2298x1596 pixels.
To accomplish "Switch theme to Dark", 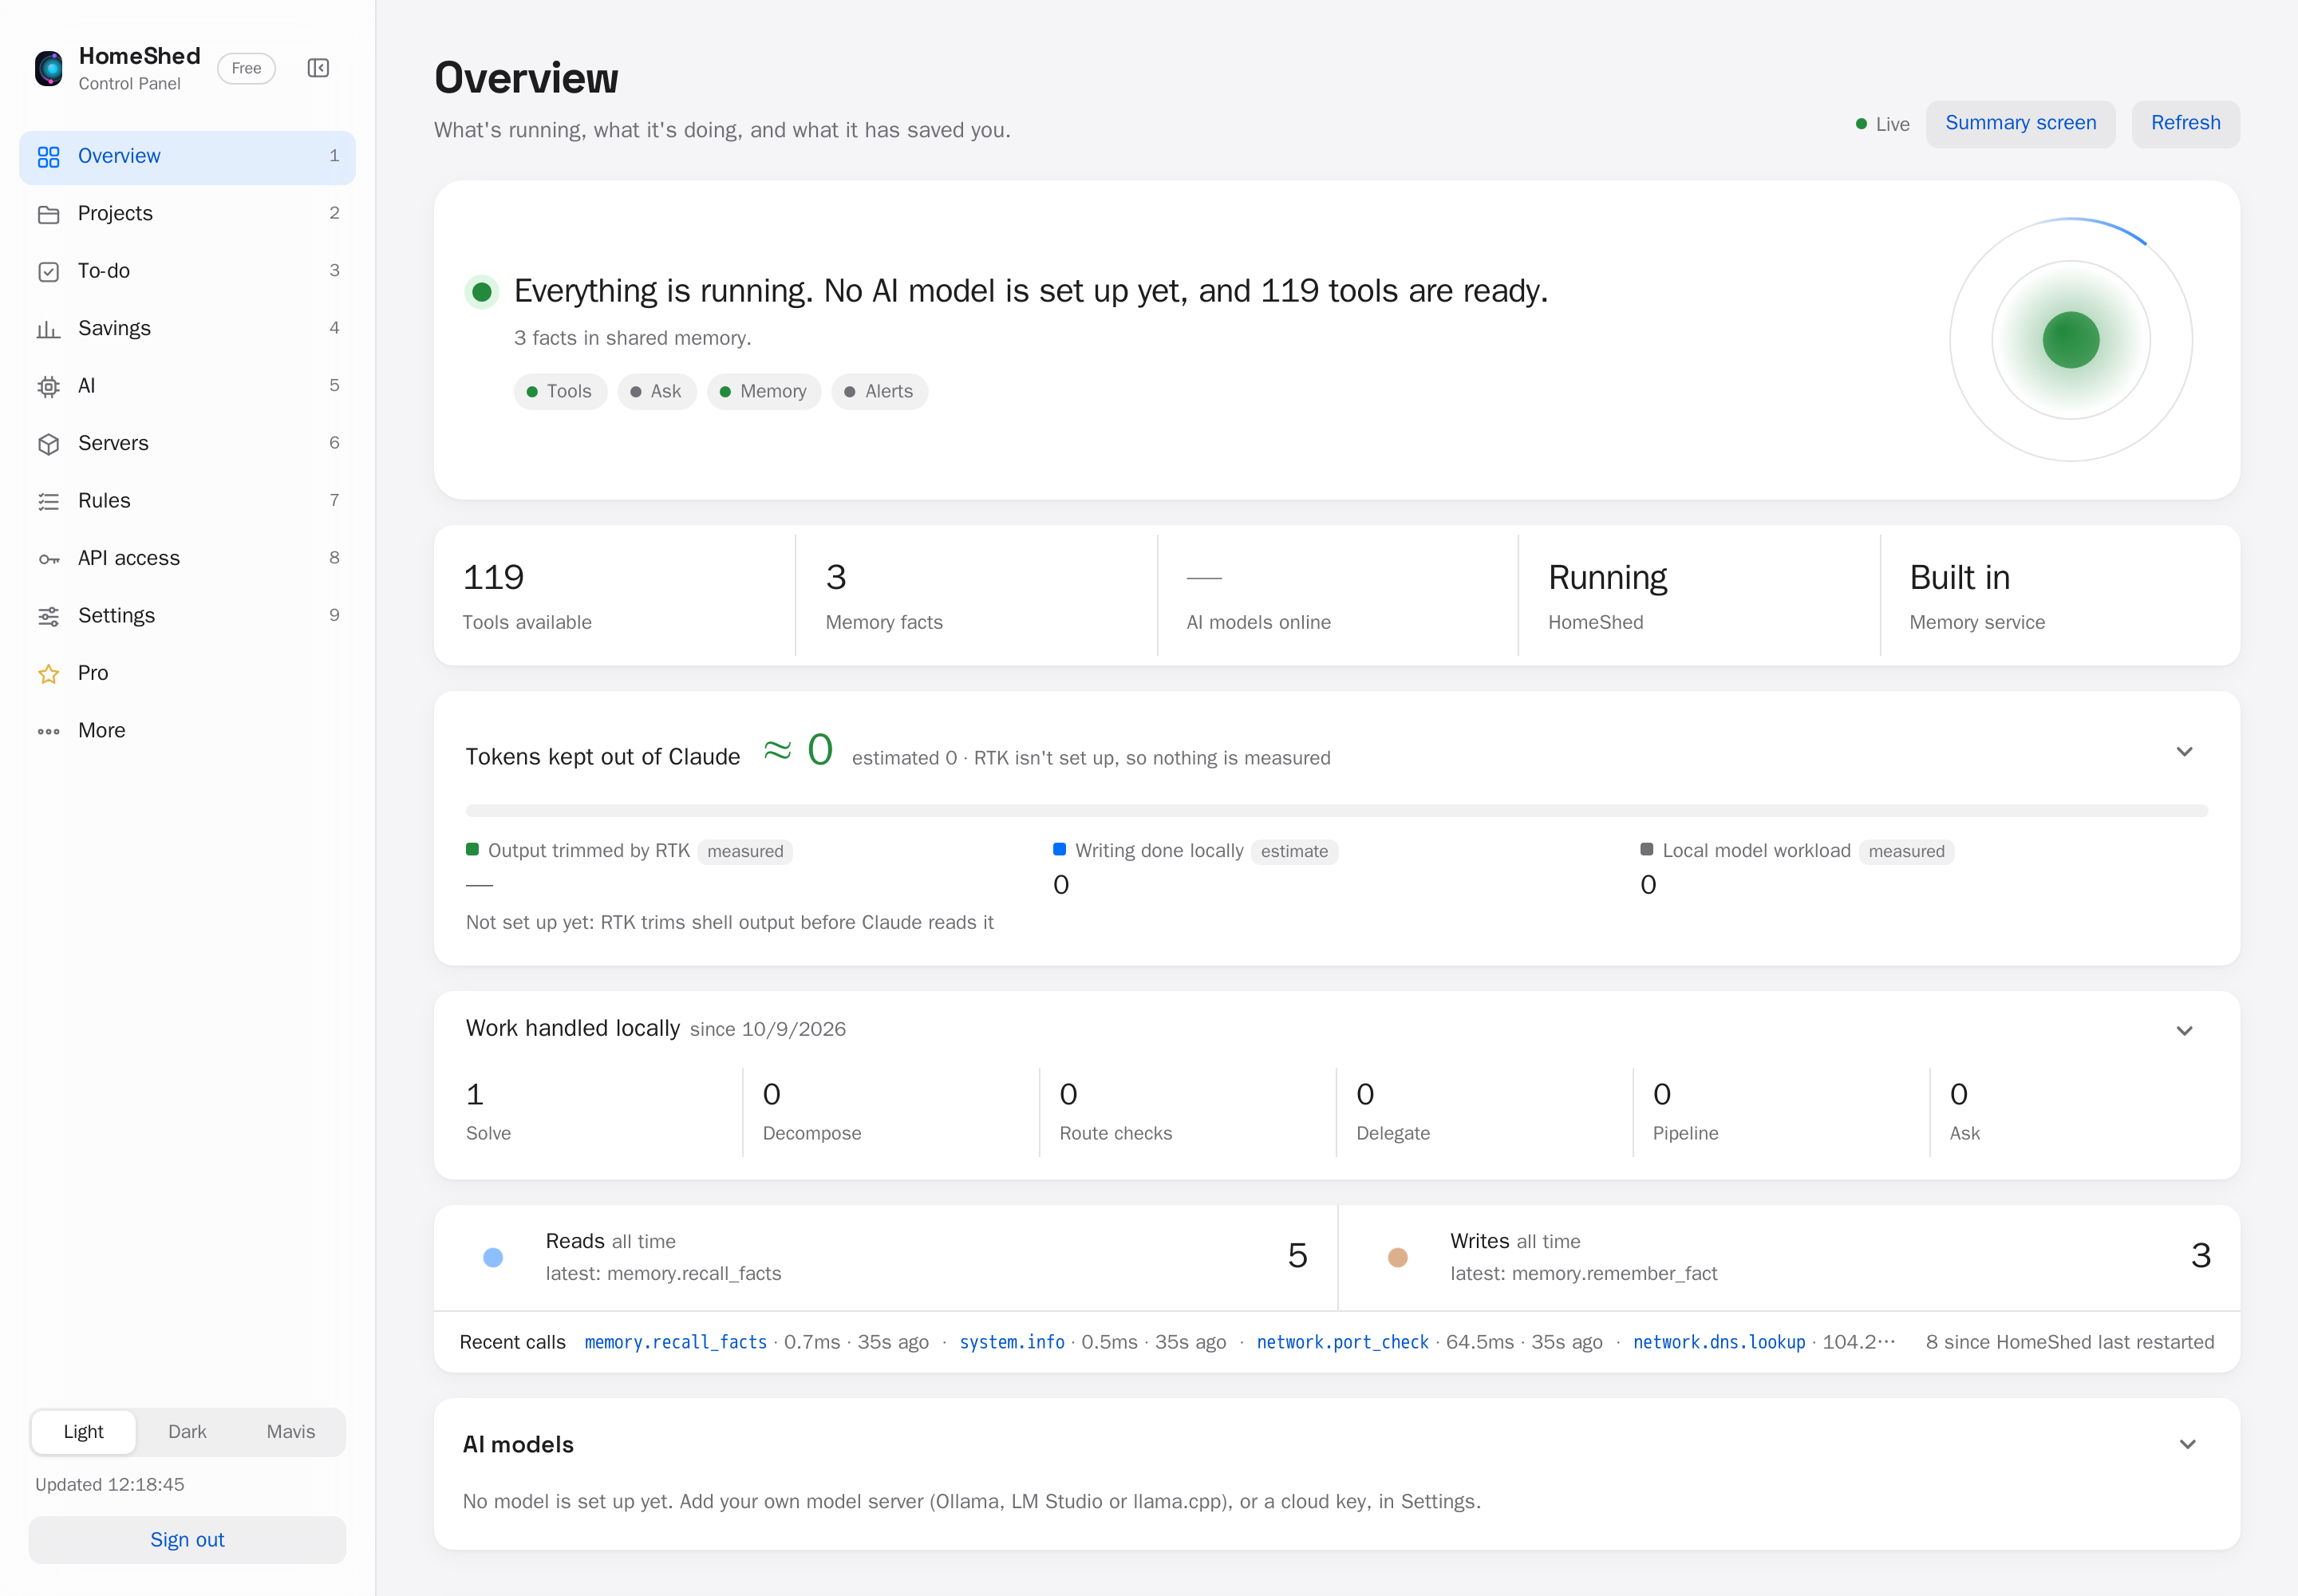I will [x=187, y=1432].
